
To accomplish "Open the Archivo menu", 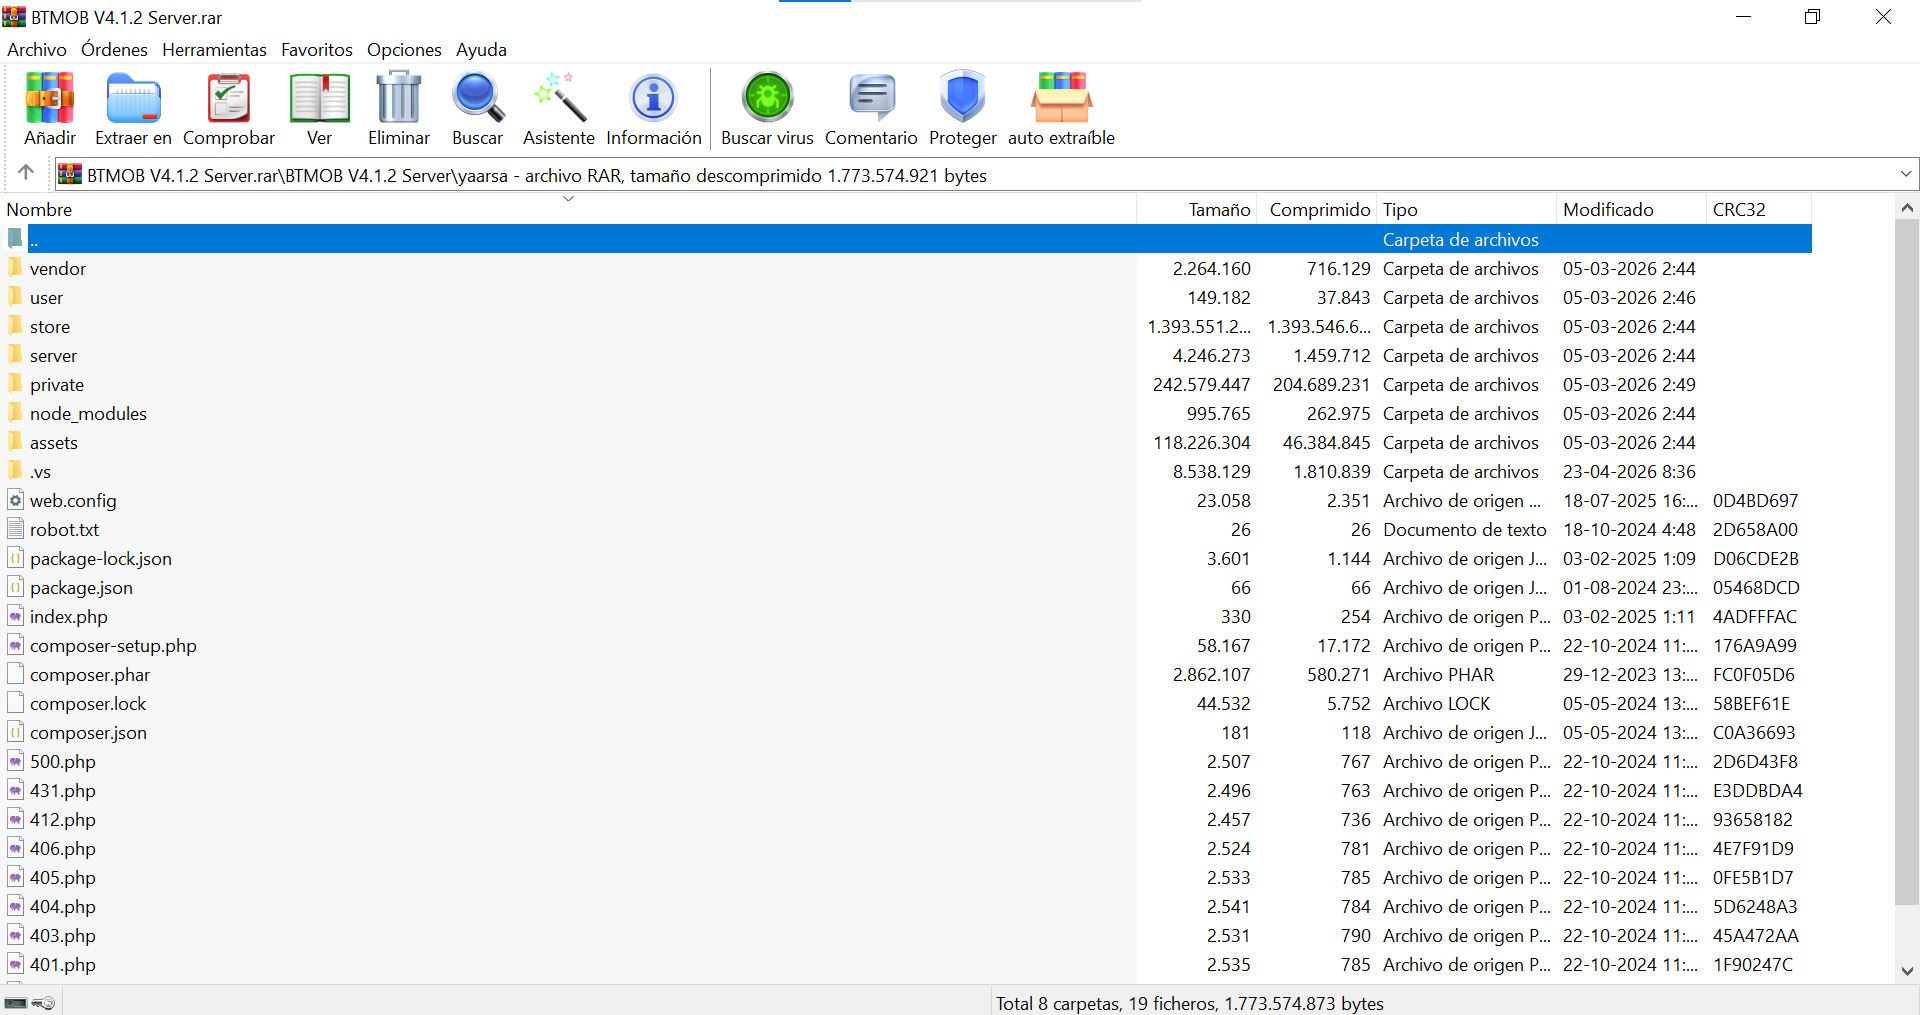I will point(37,50).
